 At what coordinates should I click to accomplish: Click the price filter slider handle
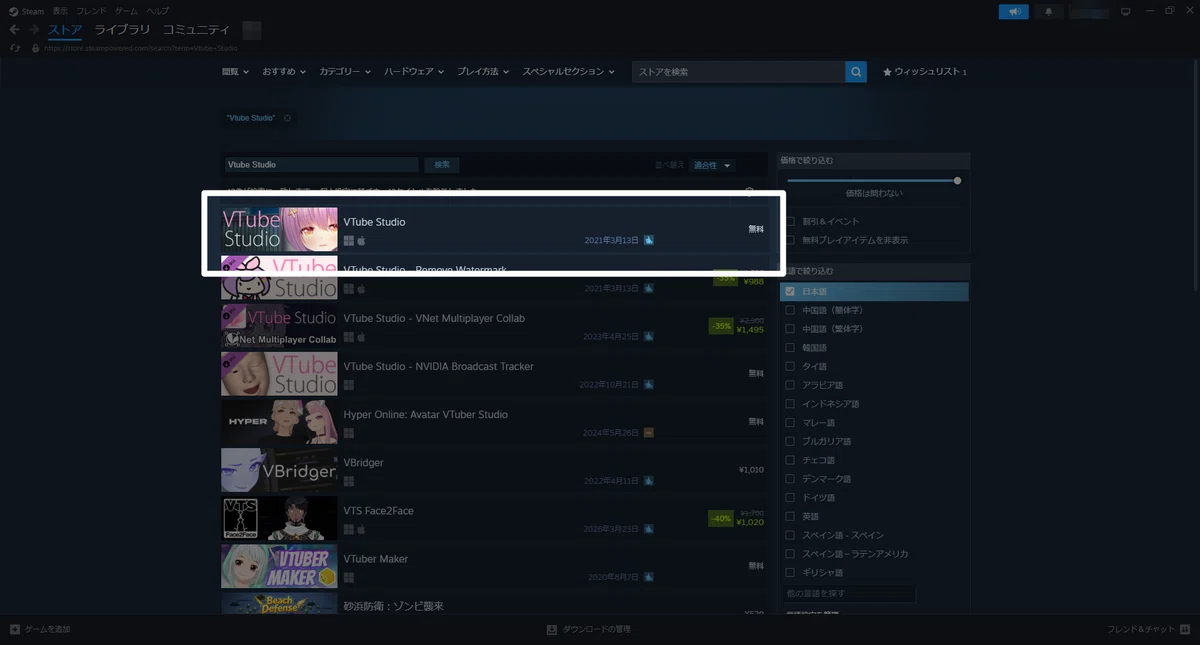pos(957,181)
